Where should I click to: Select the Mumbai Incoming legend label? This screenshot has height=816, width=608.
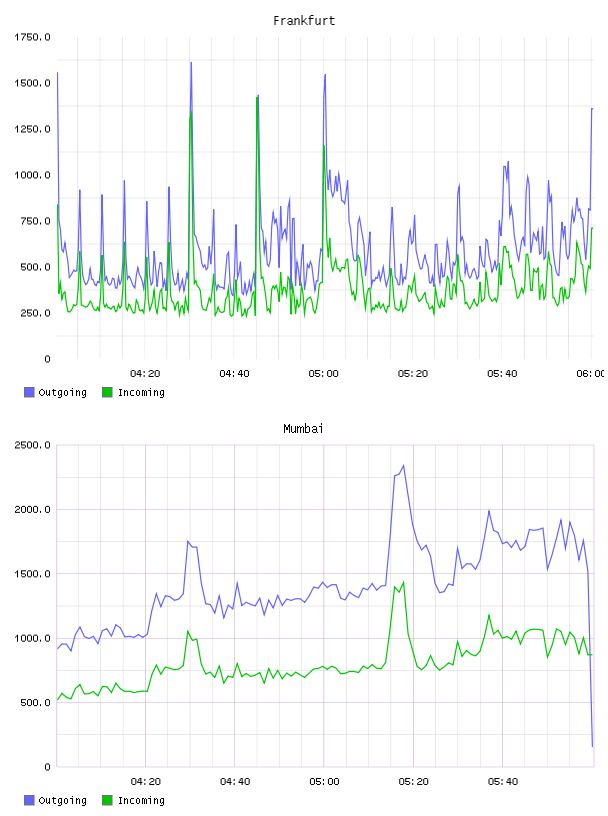pos(141,800)
